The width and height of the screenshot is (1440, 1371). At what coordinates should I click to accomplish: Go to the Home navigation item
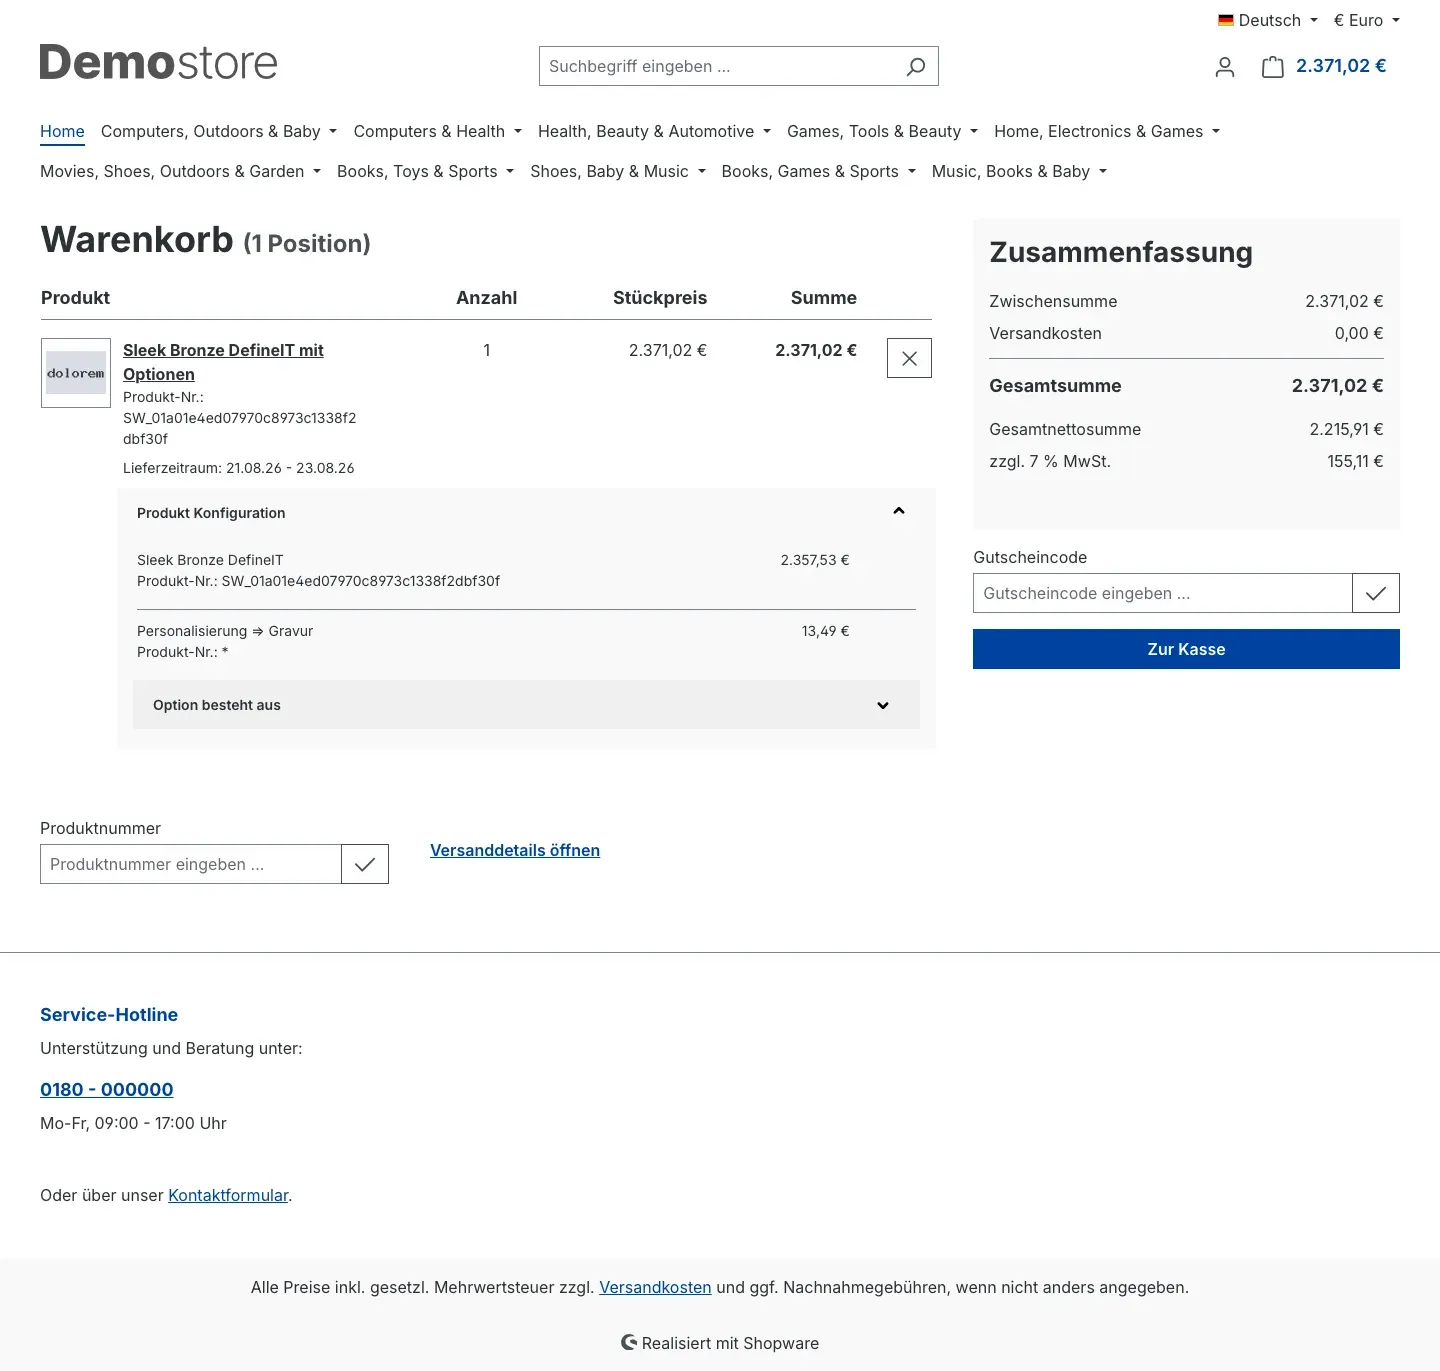point(62,131)
